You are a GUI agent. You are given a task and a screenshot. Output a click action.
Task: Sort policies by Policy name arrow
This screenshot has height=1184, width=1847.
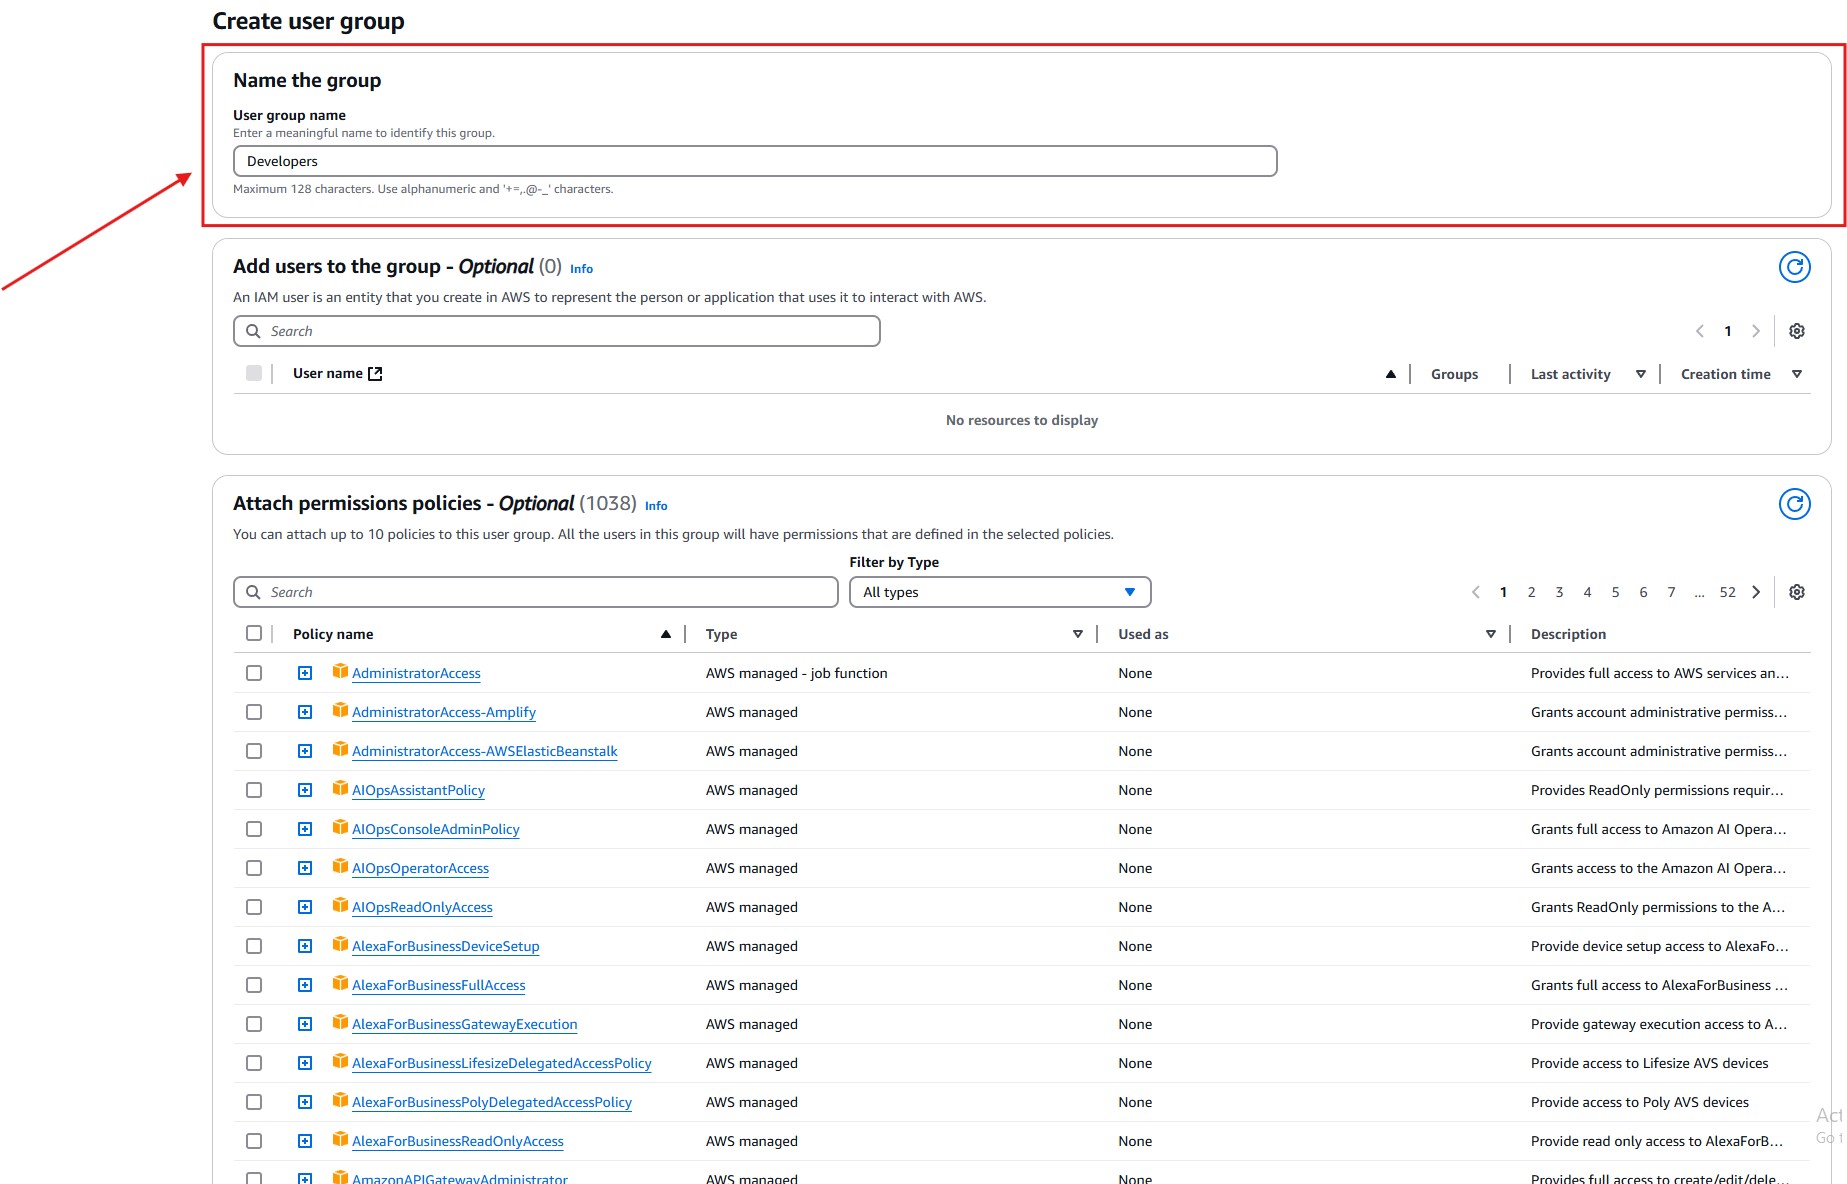click(x=666, y=634)
